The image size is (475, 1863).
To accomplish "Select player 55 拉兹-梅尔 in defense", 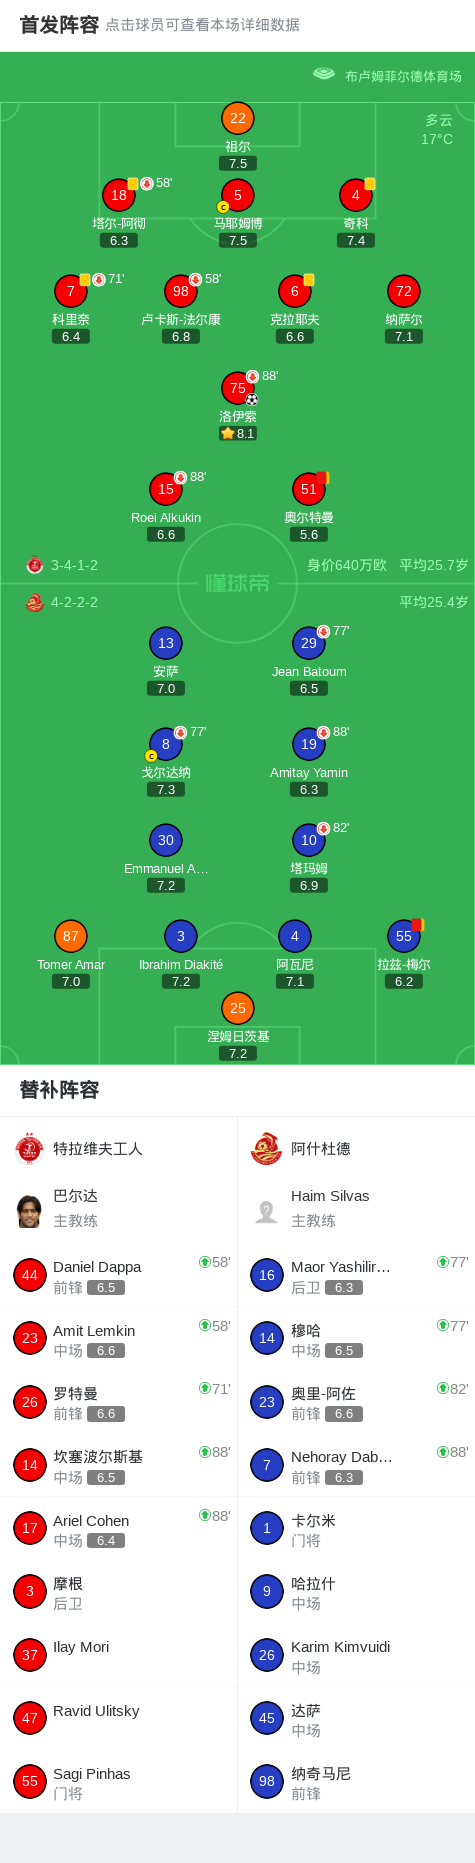I will (404, 936).
